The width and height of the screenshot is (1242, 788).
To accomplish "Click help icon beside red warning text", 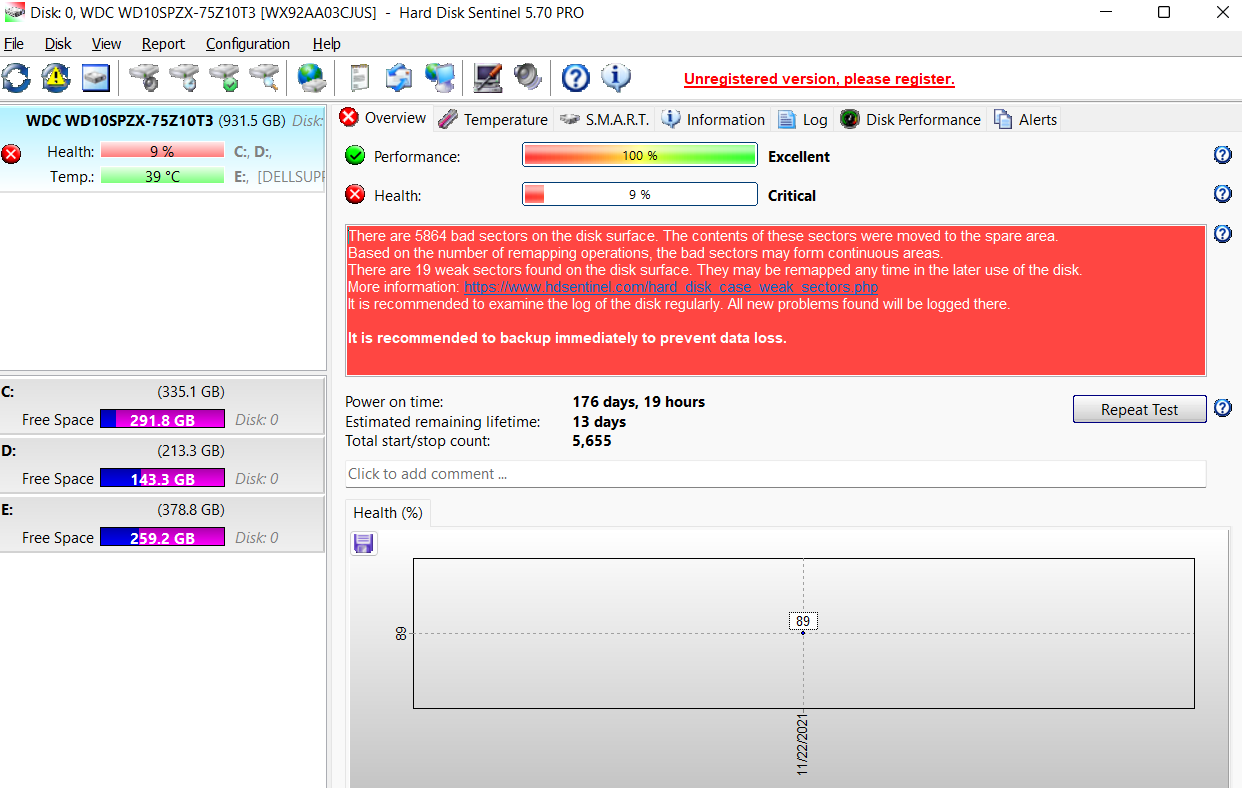I will [1222, 234].
